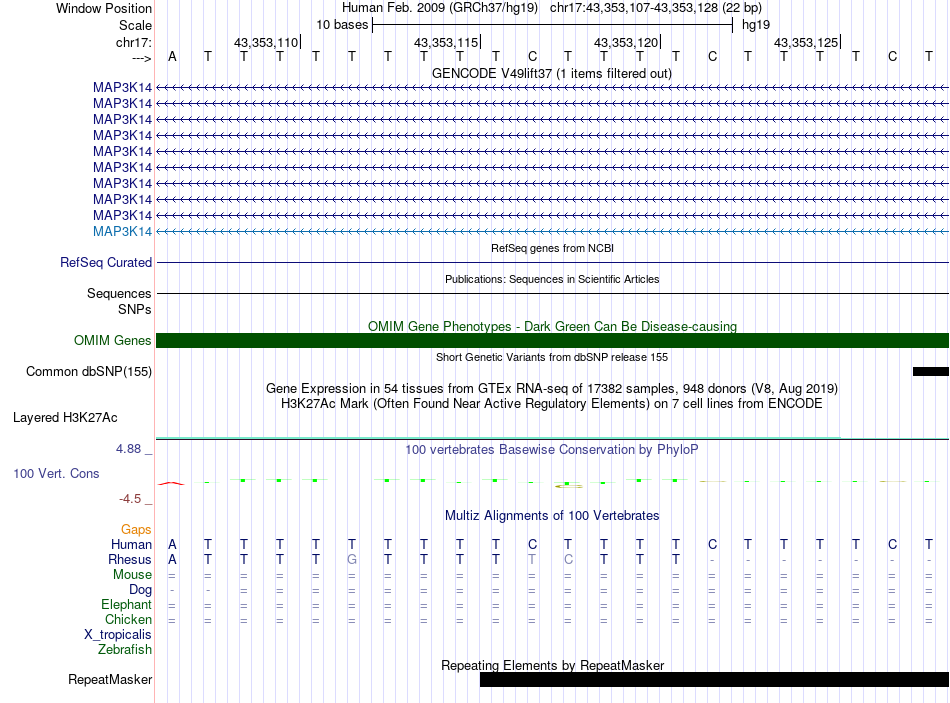Click the Elephant alignment row label
The height and width of the screenshot is (703, 950).
(126, 604)
